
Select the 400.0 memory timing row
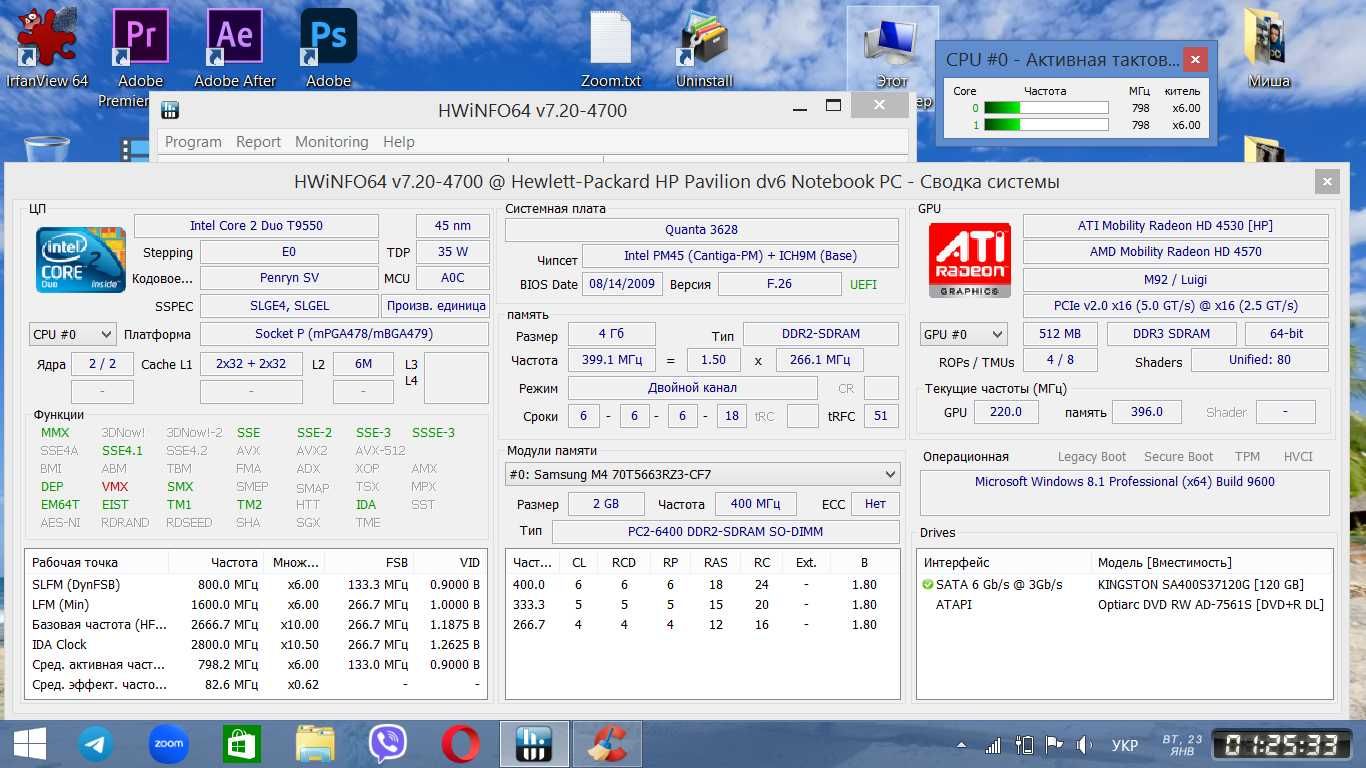tap(702, 584)
